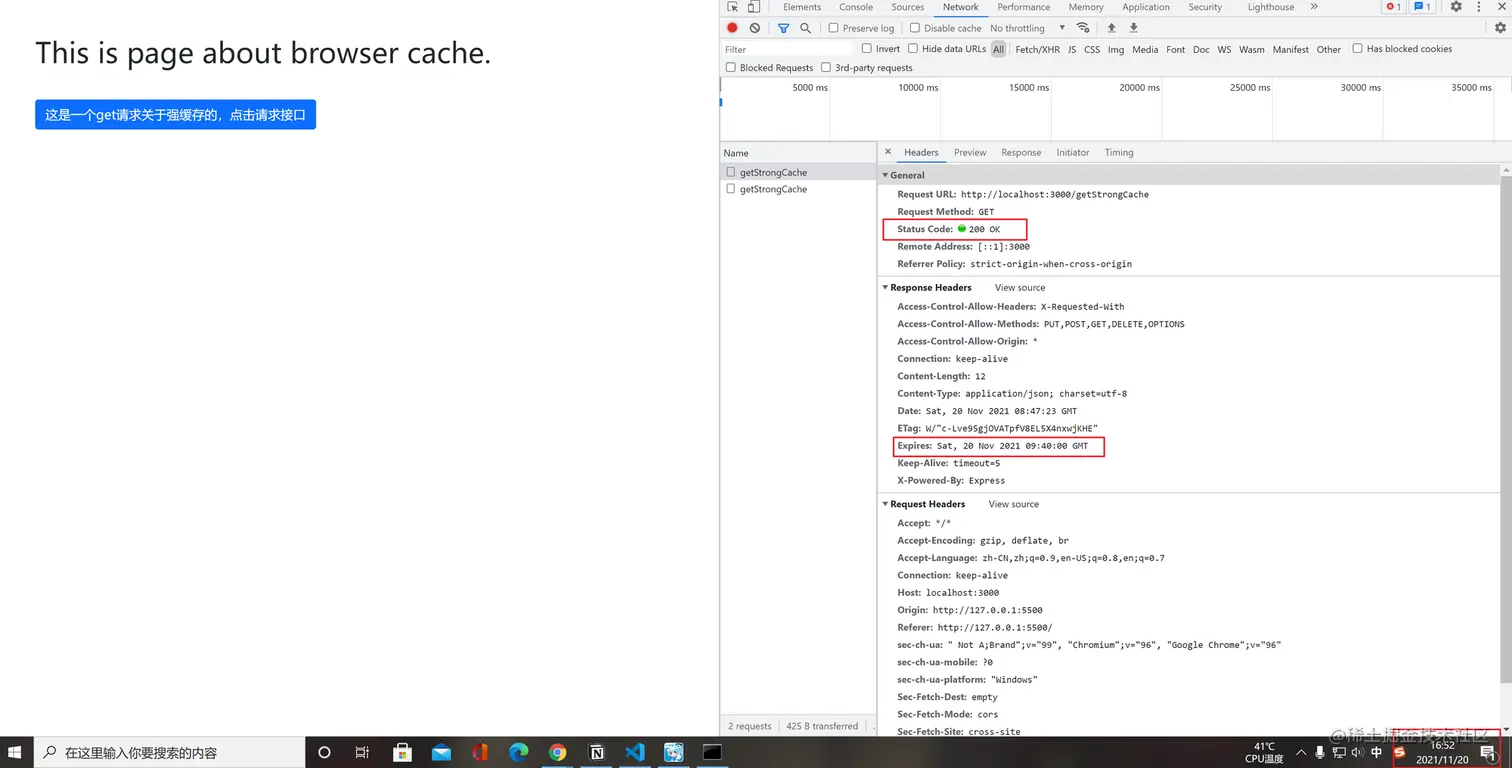Open Task View on taskbar
This screenshot has width=1512, height=768.
pos(363,752)
